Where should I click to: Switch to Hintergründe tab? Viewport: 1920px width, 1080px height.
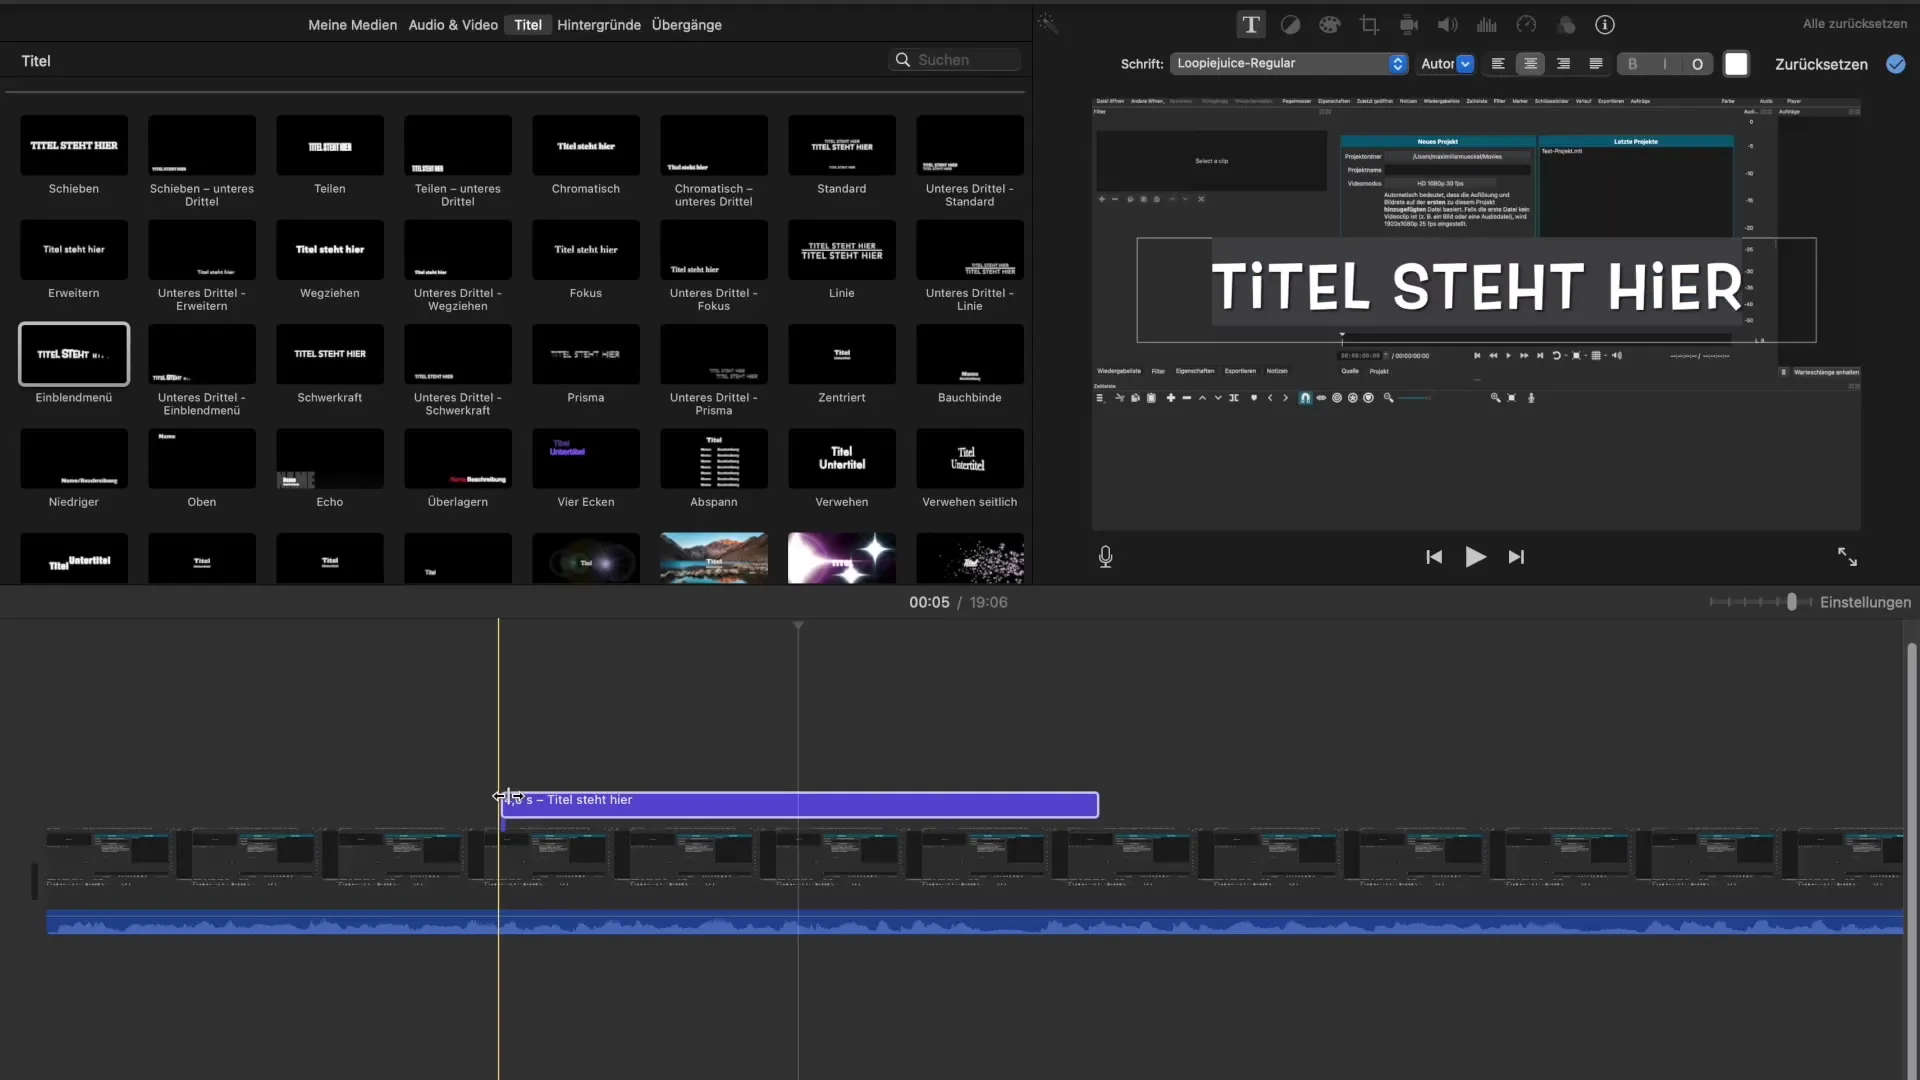pos(598,25)
